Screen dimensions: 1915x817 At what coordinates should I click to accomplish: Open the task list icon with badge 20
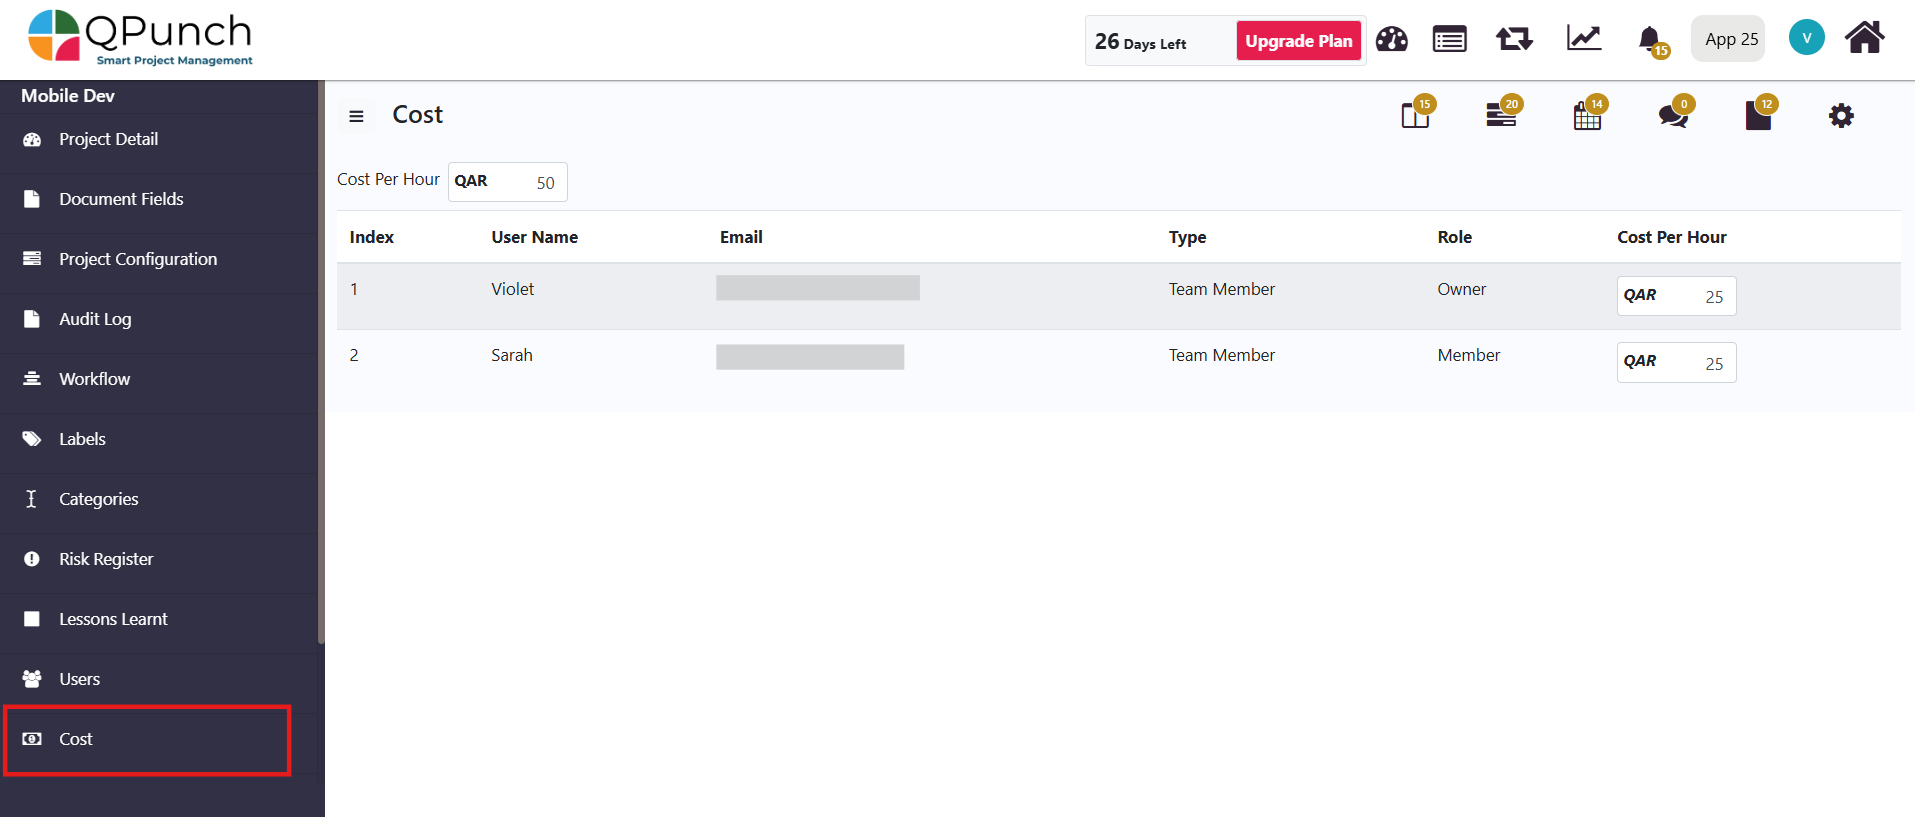pyautogui.click(x=1502, y=113)
